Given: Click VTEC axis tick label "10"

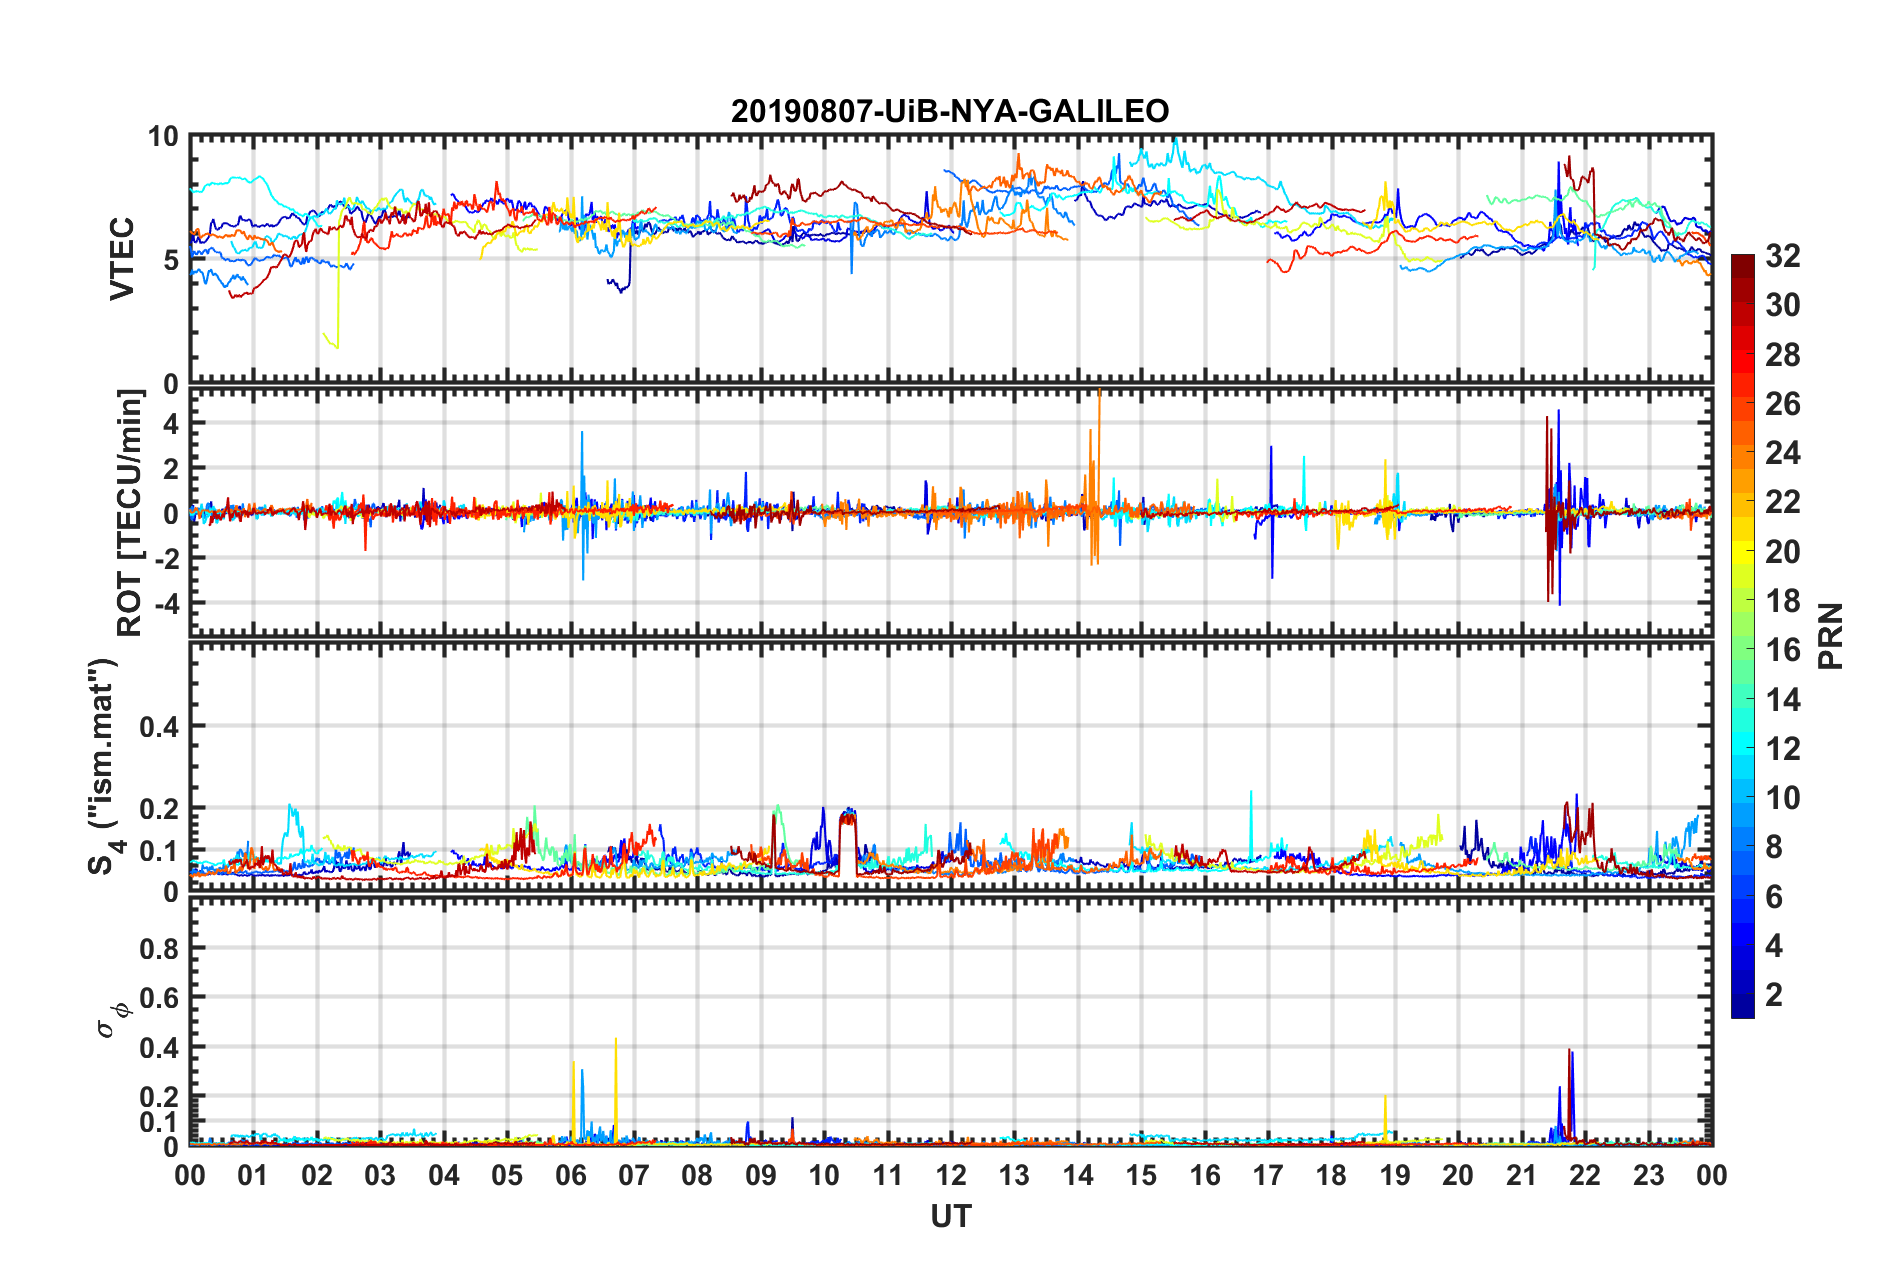Looking at the screenshot, I should point(163,137).
